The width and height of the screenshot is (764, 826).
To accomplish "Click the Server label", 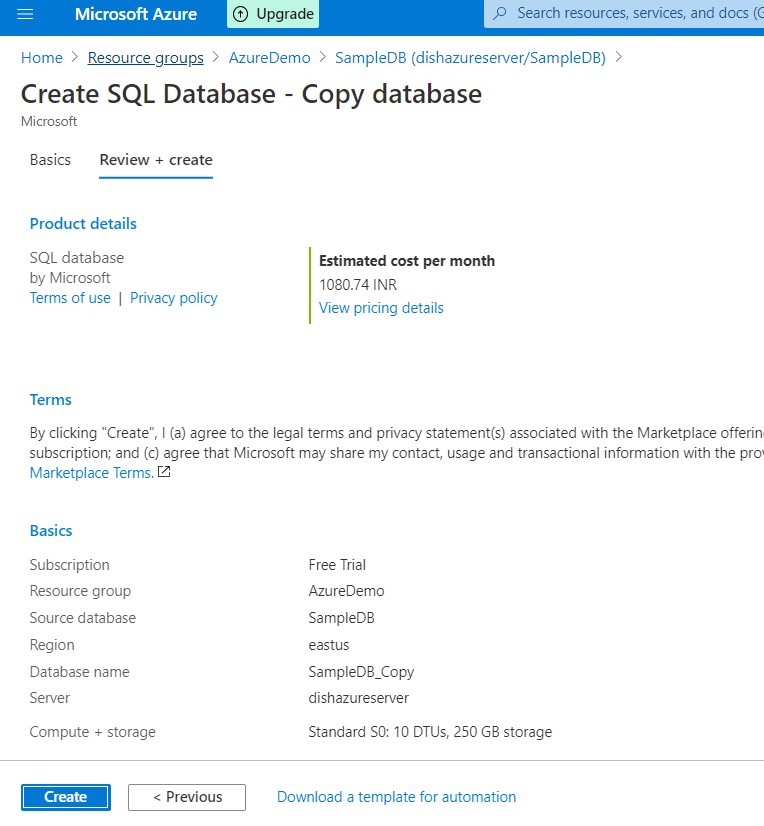I will point(50,698).
